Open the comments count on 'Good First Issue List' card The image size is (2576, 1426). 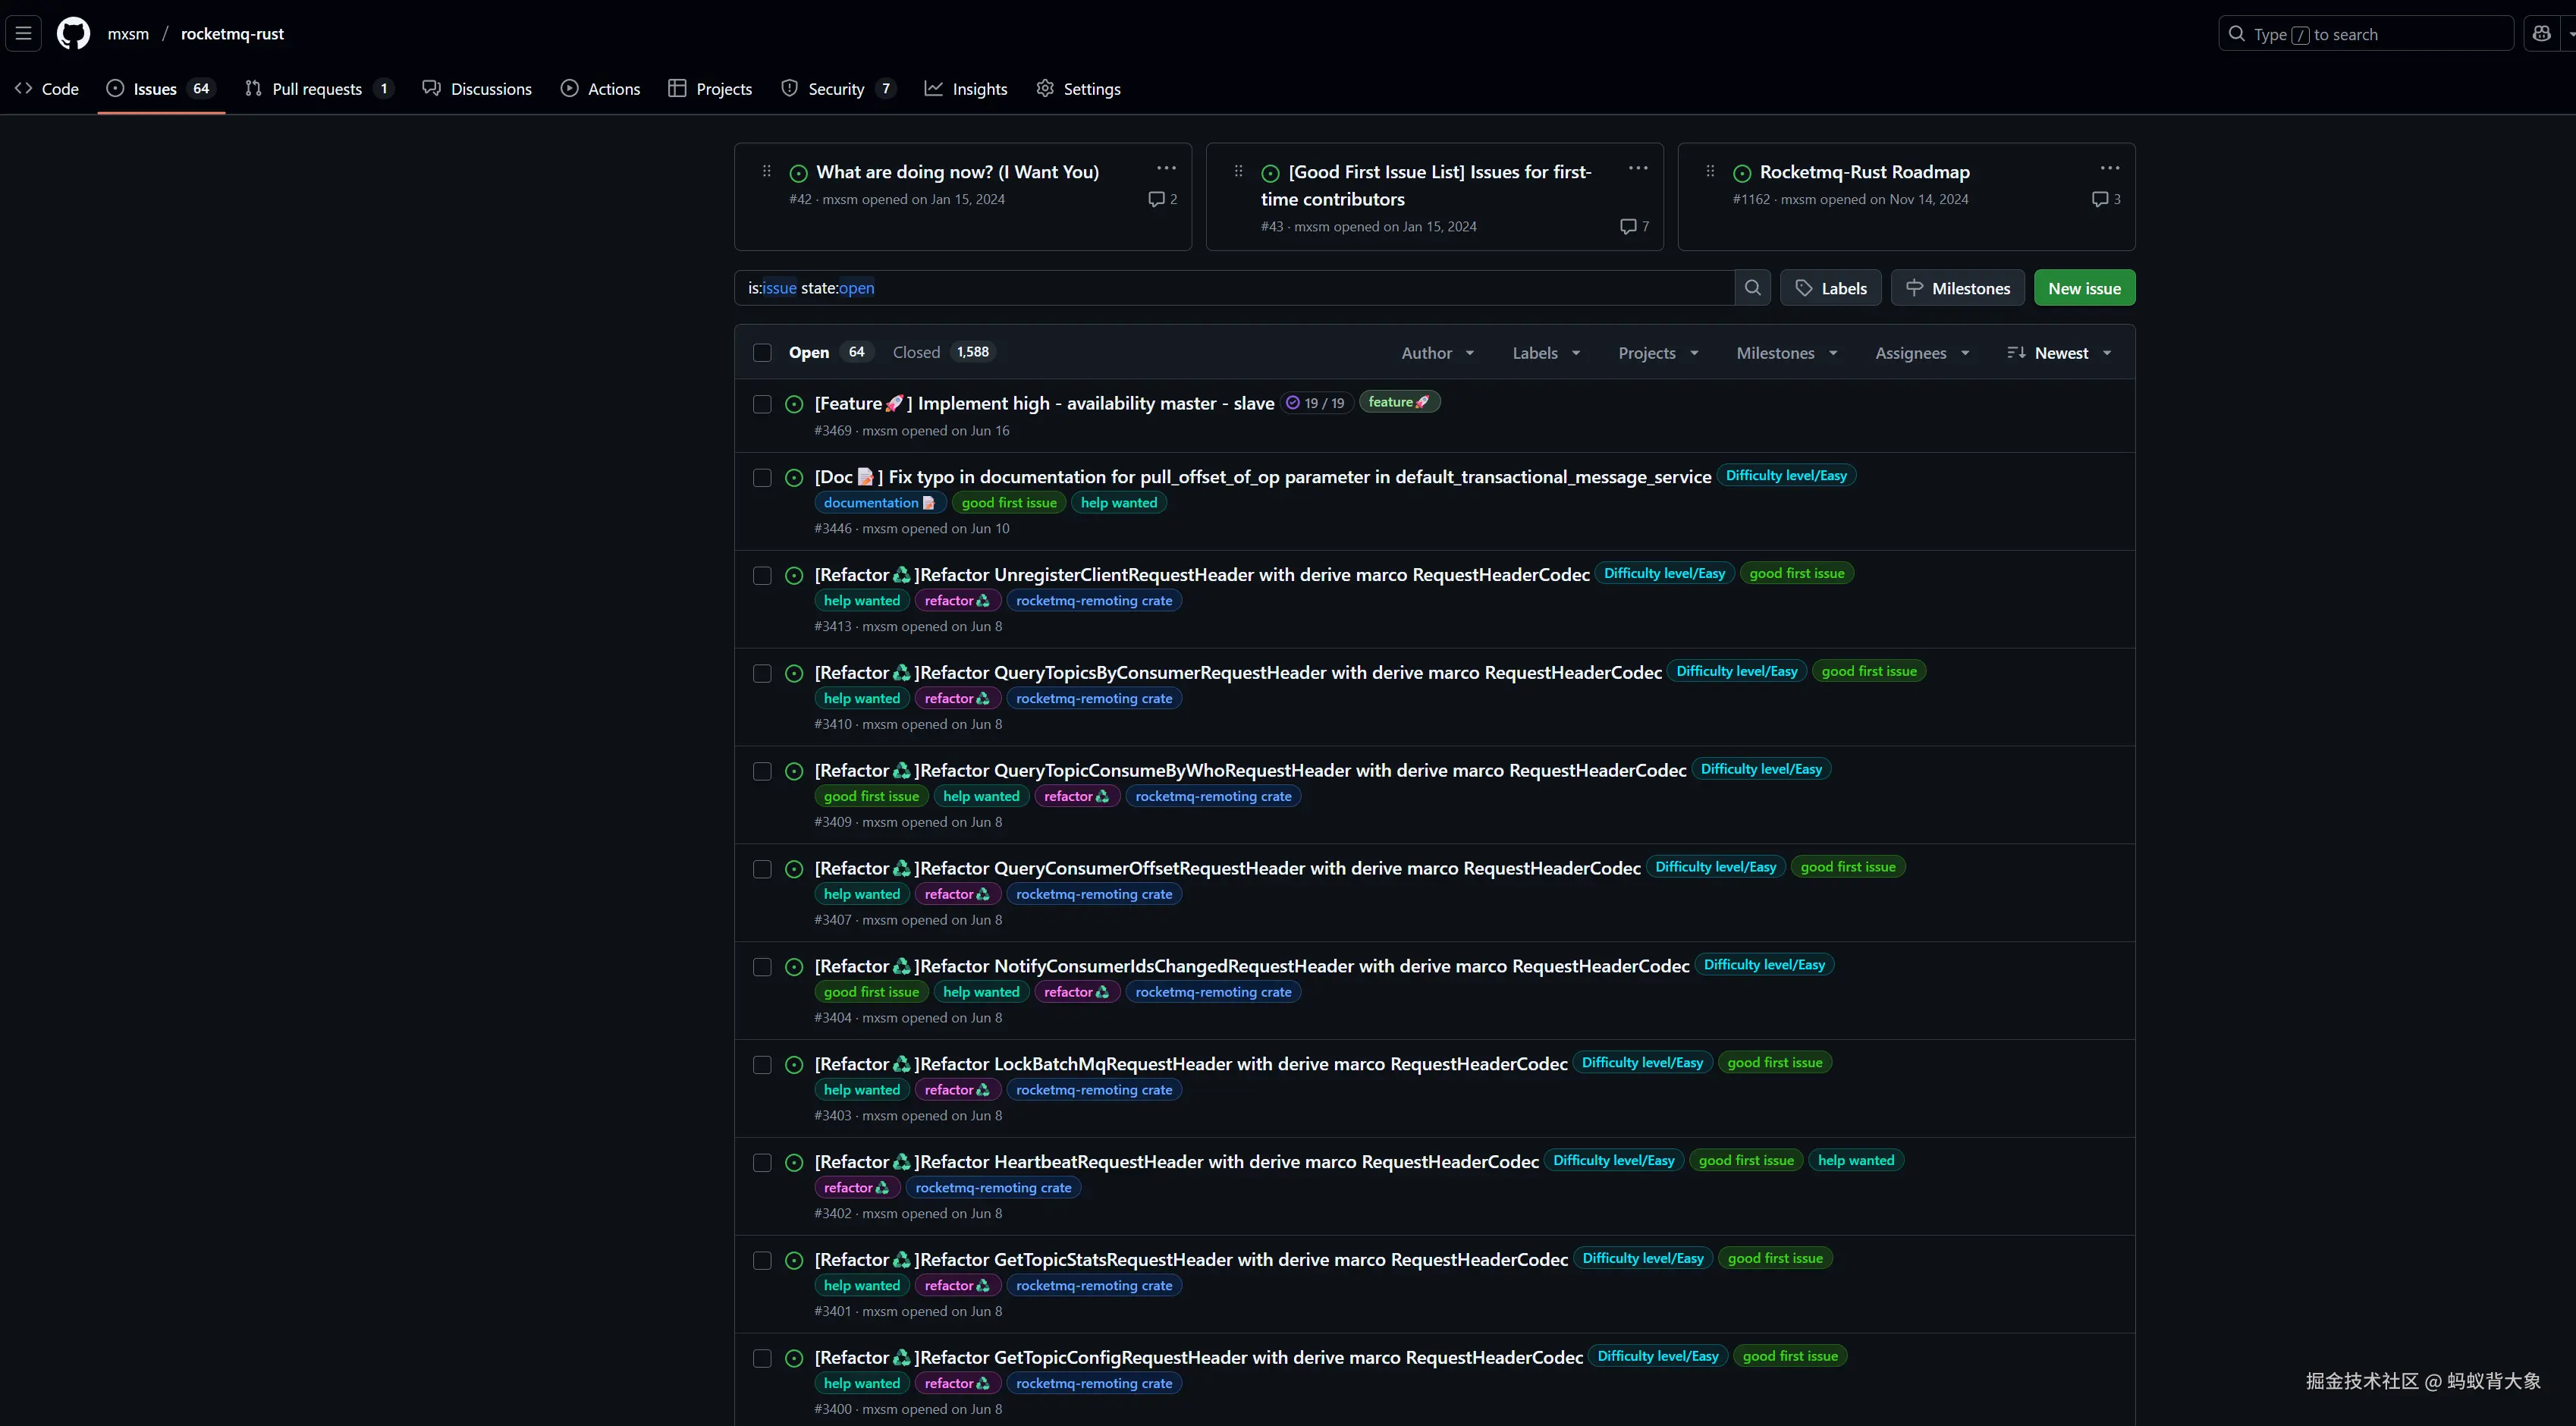point(1635,226)
